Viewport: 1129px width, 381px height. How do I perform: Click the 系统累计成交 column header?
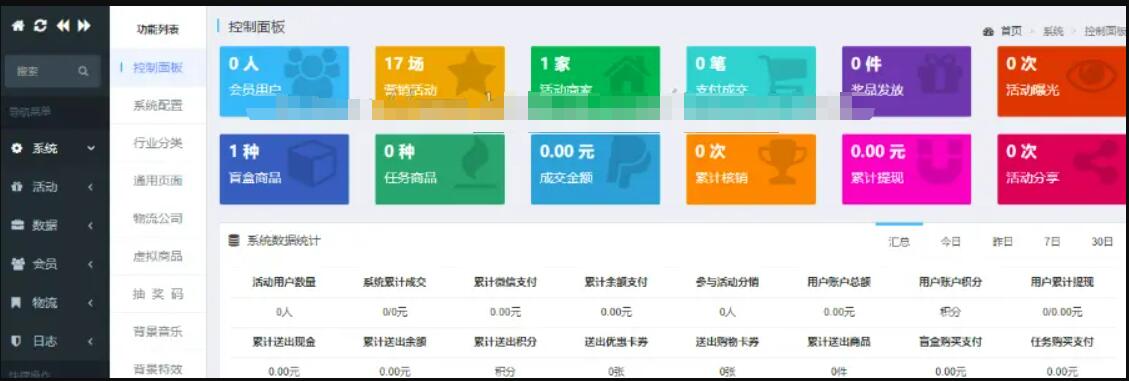tap(395, 282)
